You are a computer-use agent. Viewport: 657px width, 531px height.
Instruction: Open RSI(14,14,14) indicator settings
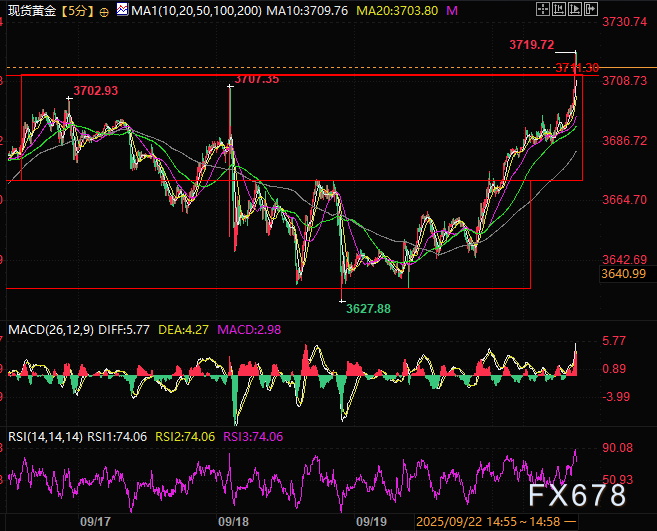point(44,436)
